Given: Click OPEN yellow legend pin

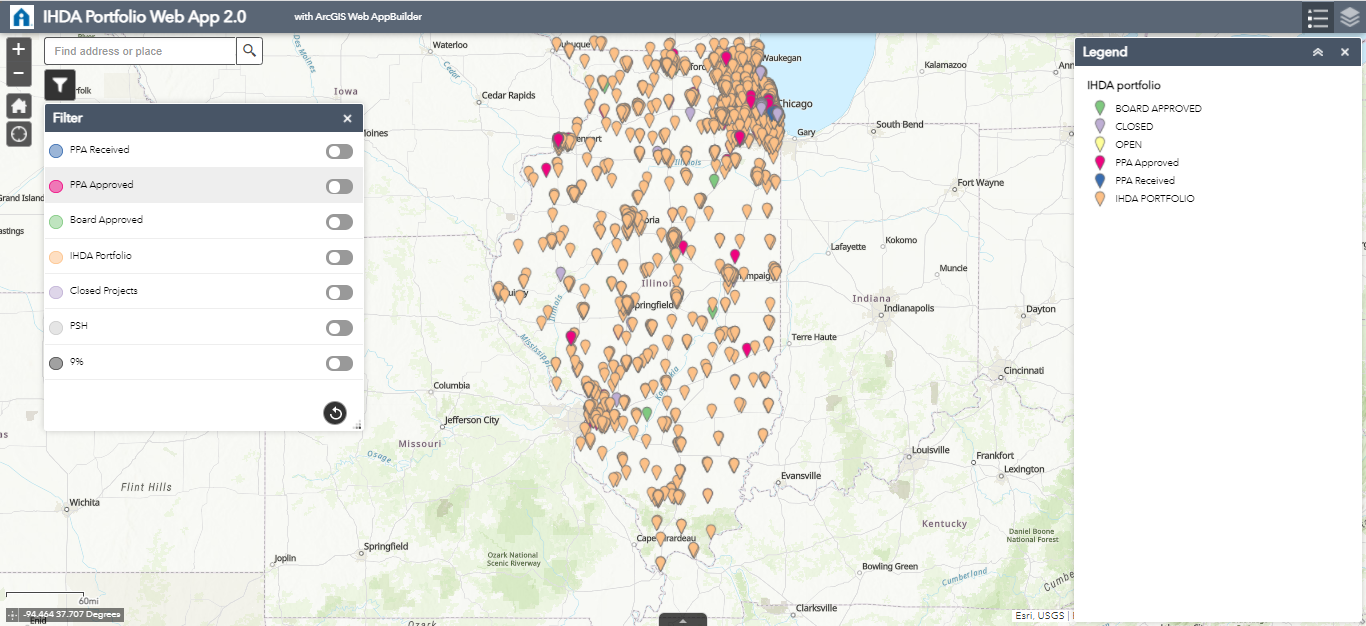Looking at the screenshot, I should 1100,144.
